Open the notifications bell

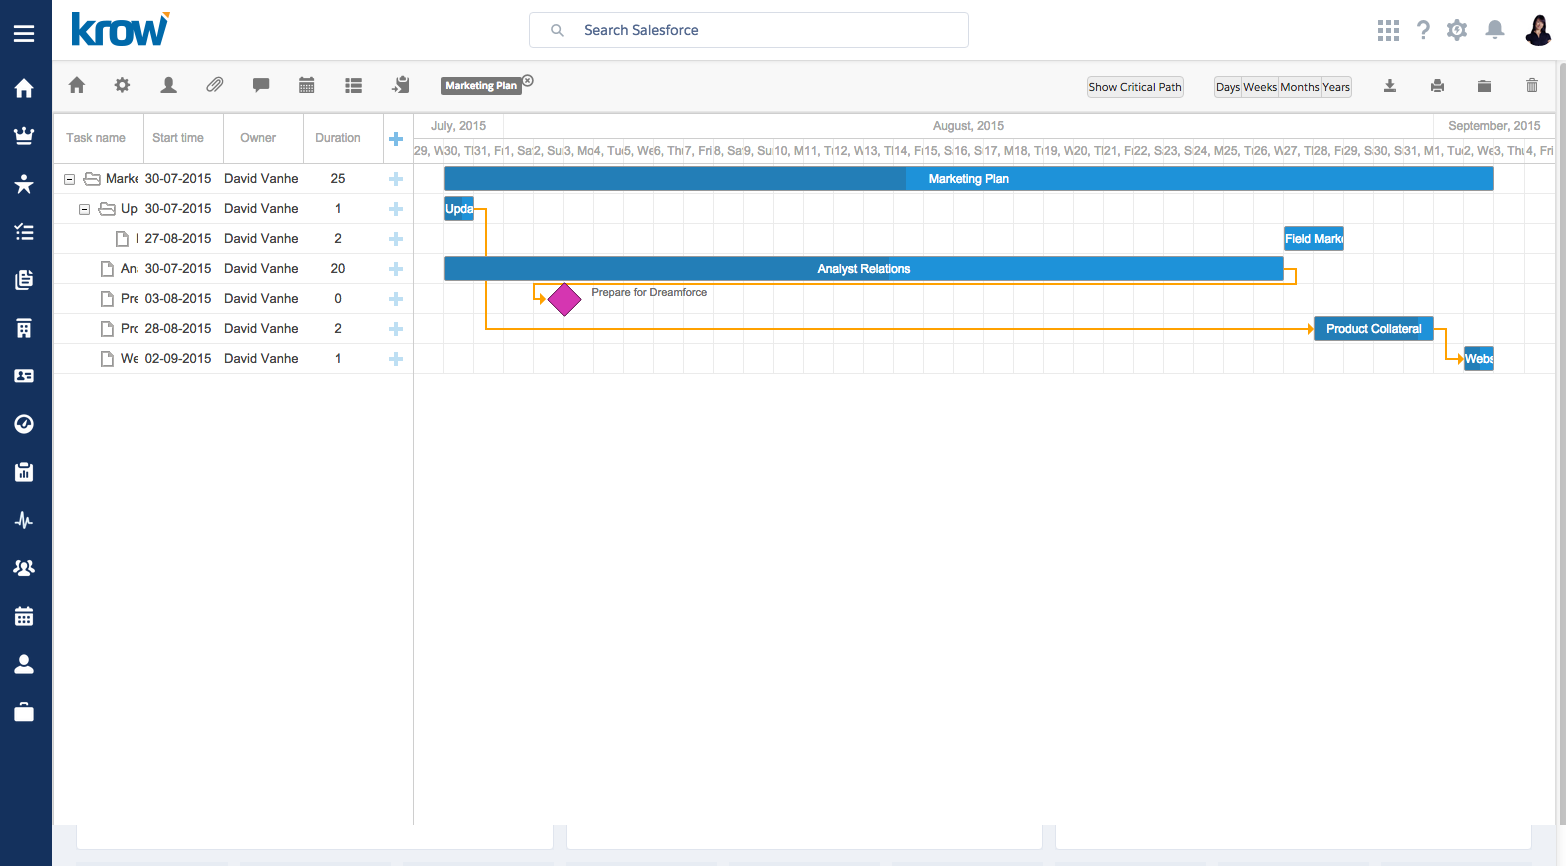(x=1495, y=30)
